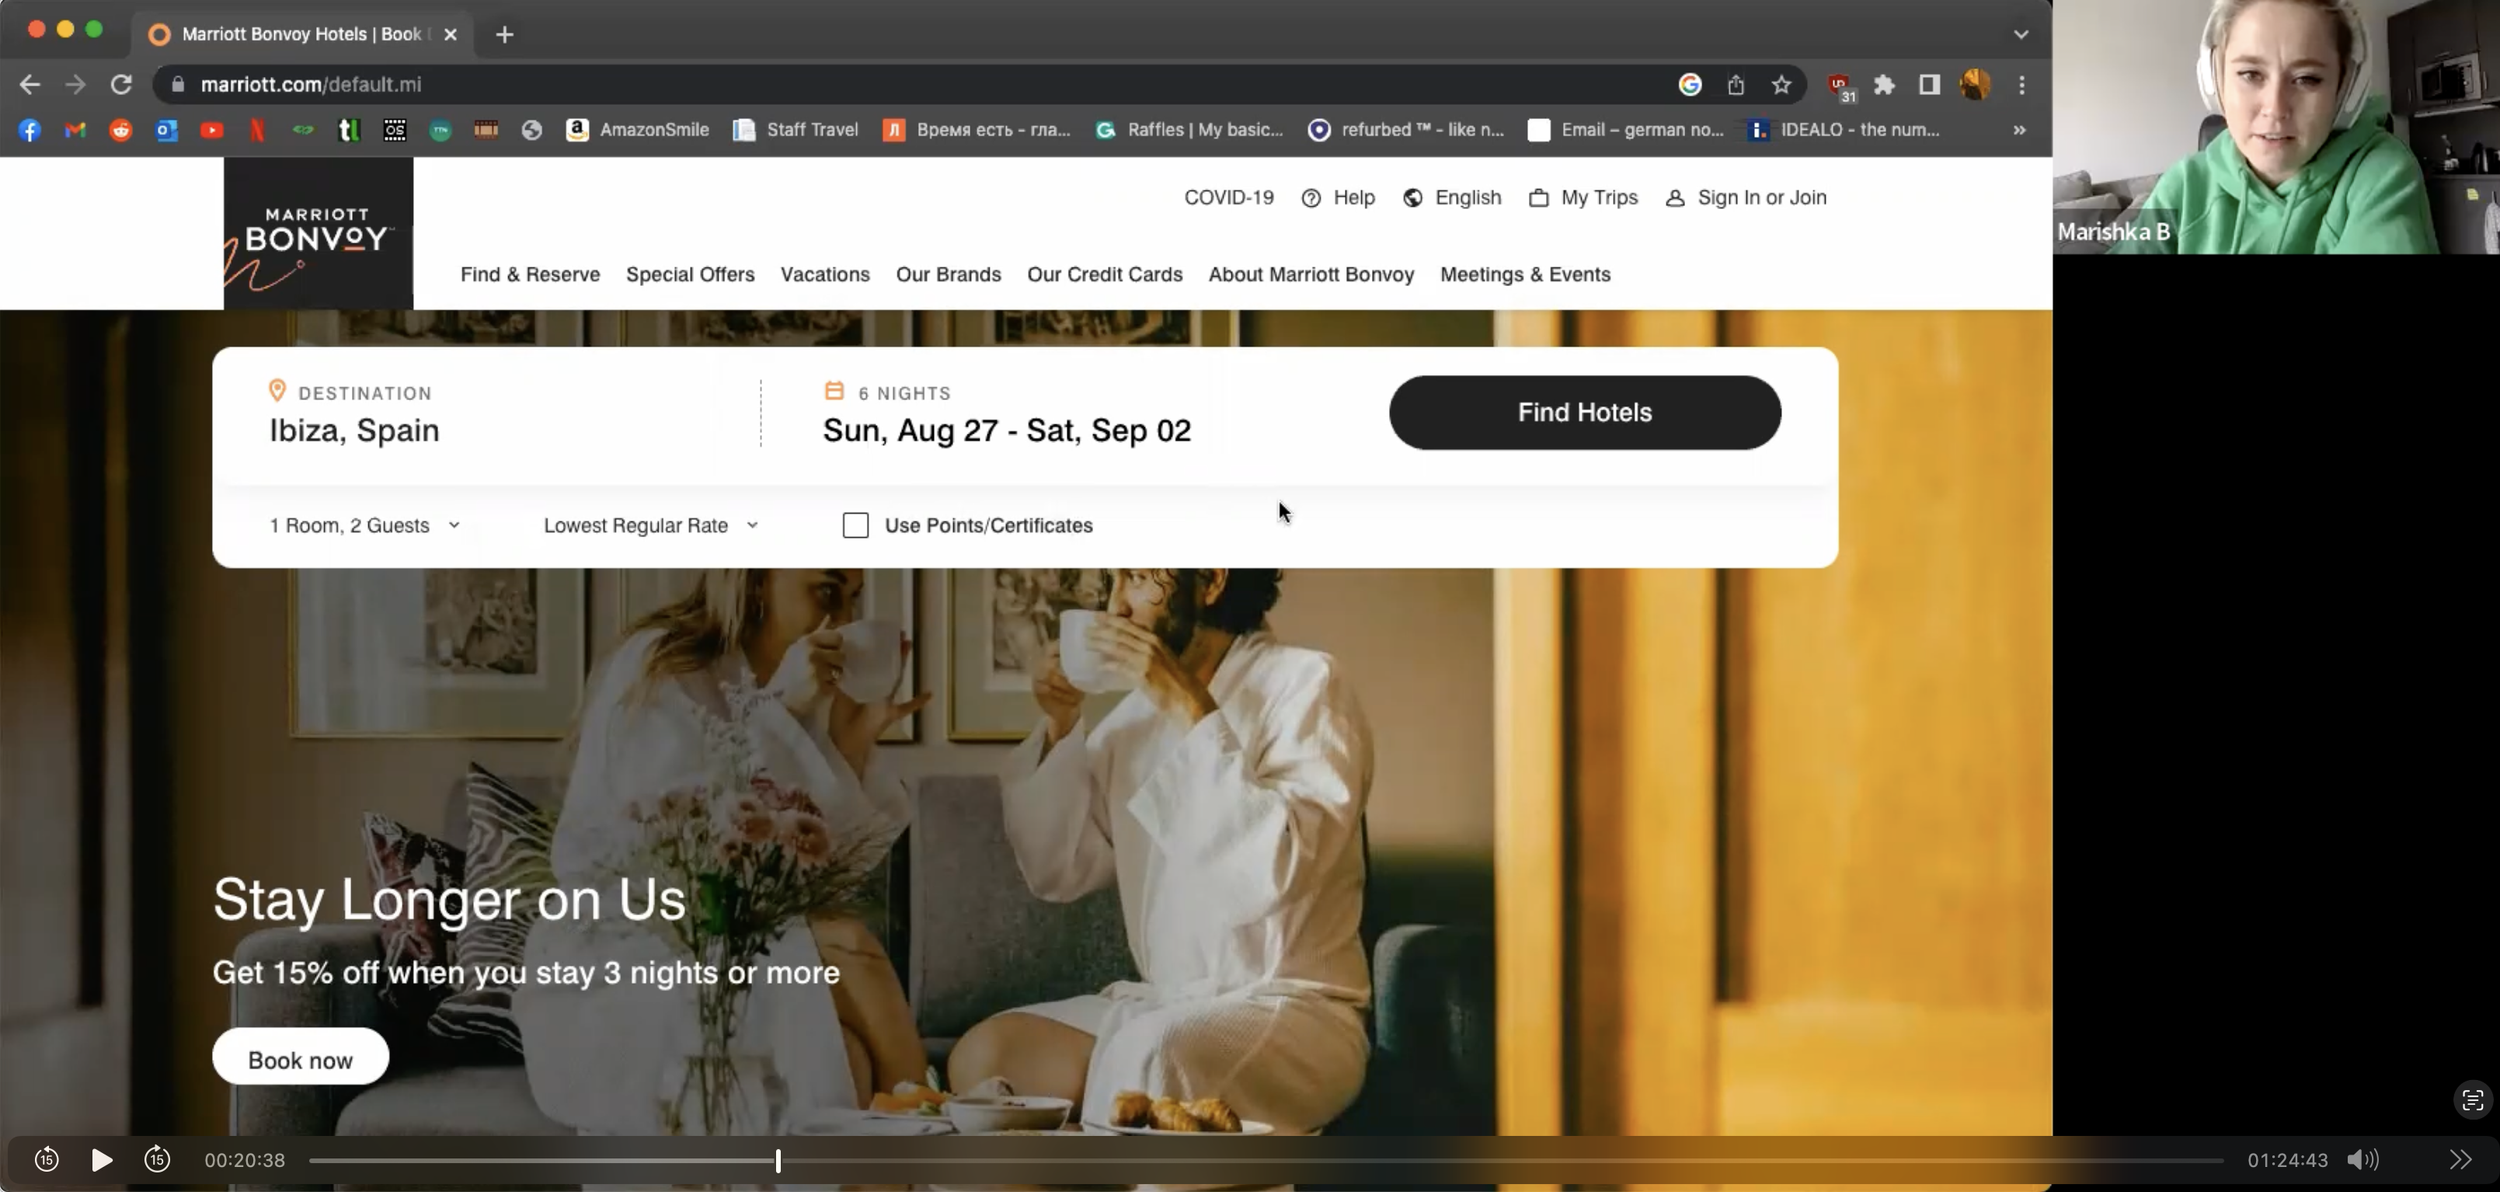2500x1192 pixels.
Task: Click the Find Hotels button
Action: pyautogui.click(x=1584, y=412)
